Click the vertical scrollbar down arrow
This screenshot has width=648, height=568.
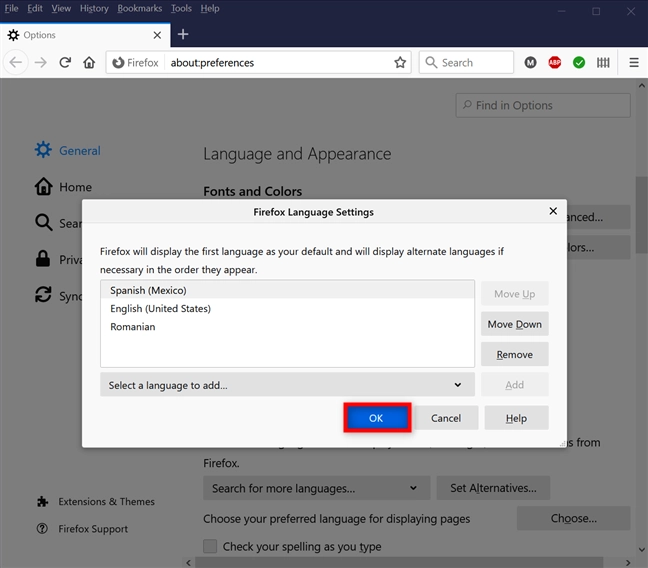(641, 550)
